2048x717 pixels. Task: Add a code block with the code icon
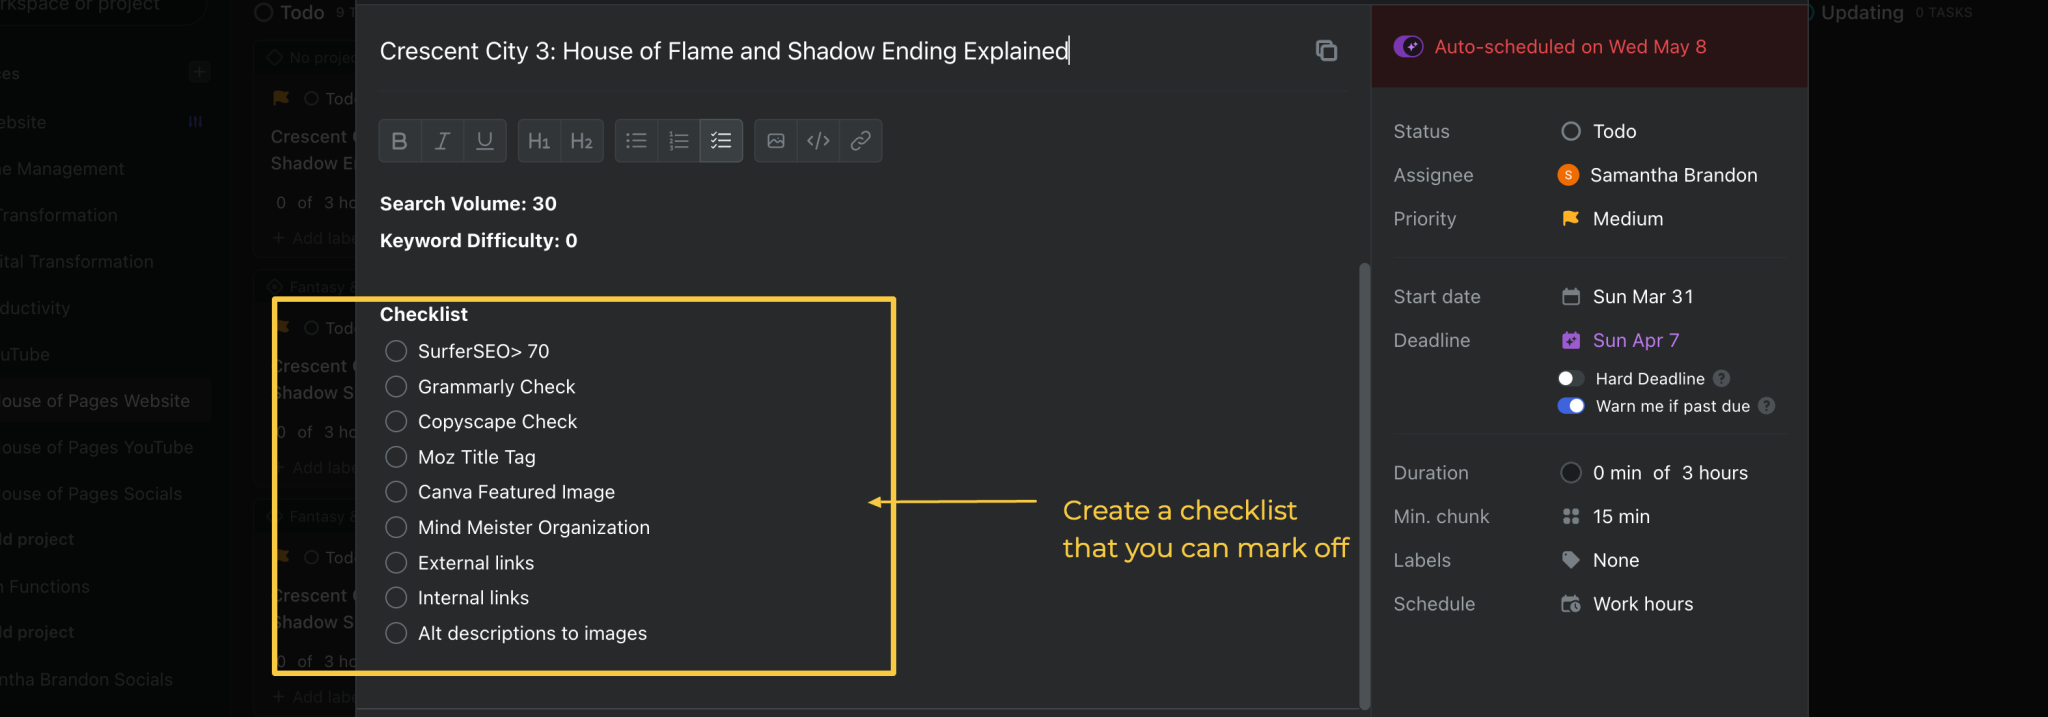(818, 141)
